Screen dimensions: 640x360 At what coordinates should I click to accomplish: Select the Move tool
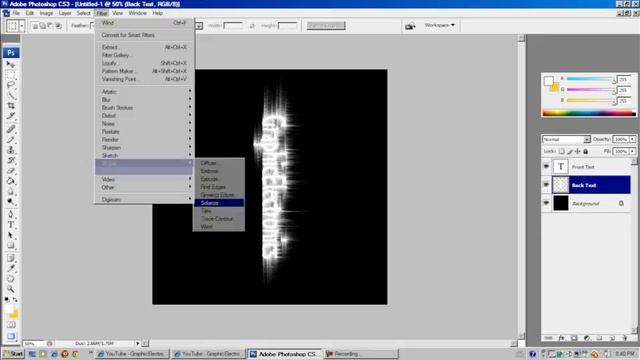click(11, 64)
